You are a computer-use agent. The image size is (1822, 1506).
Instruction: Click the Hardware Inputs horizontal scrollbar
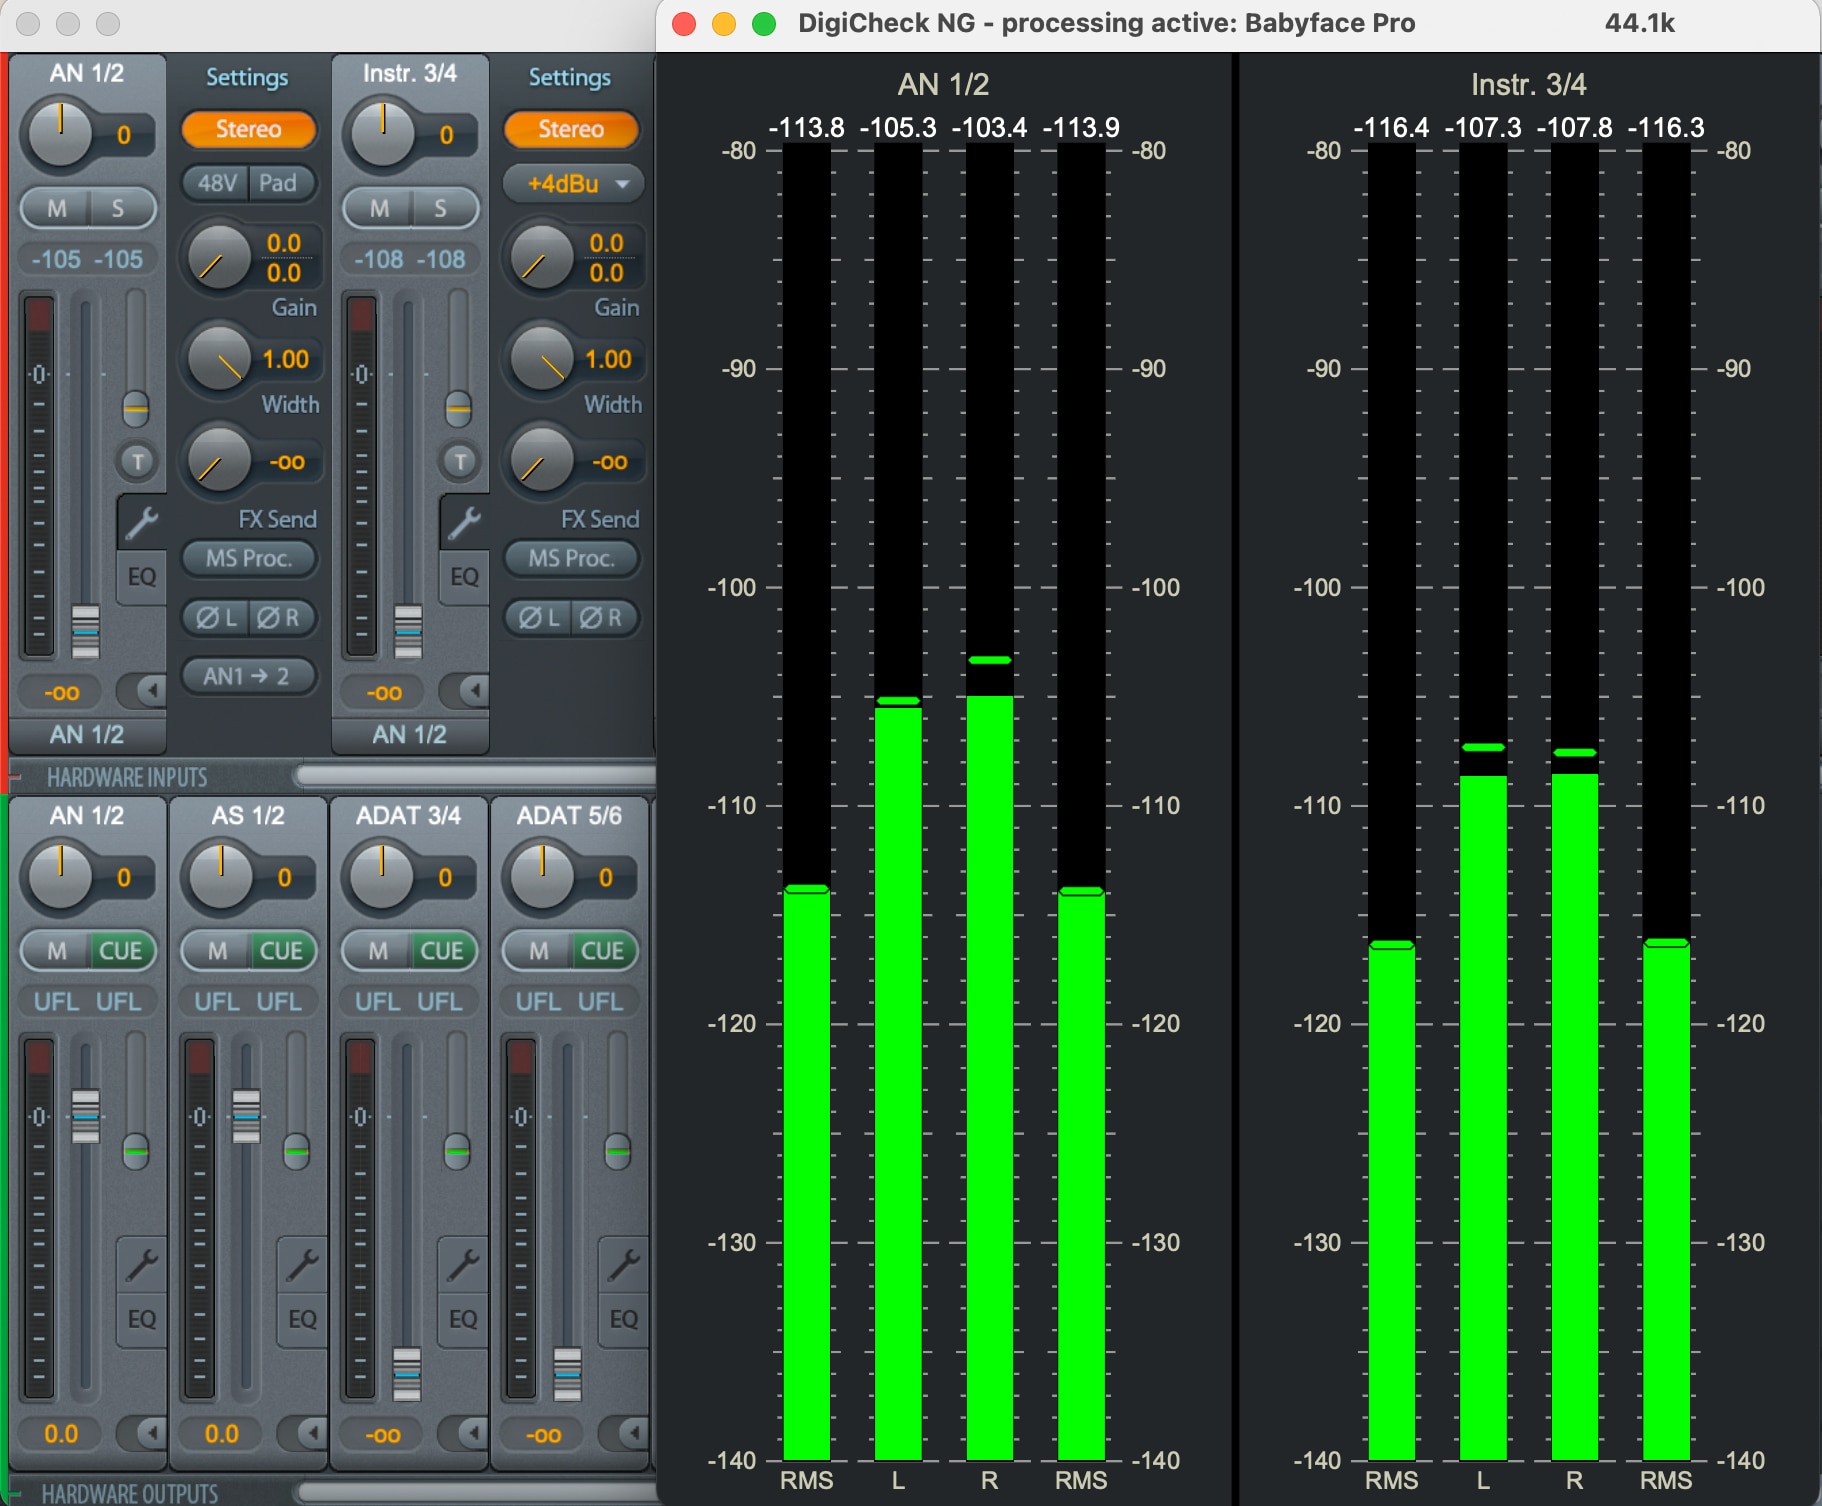[476, 776]
